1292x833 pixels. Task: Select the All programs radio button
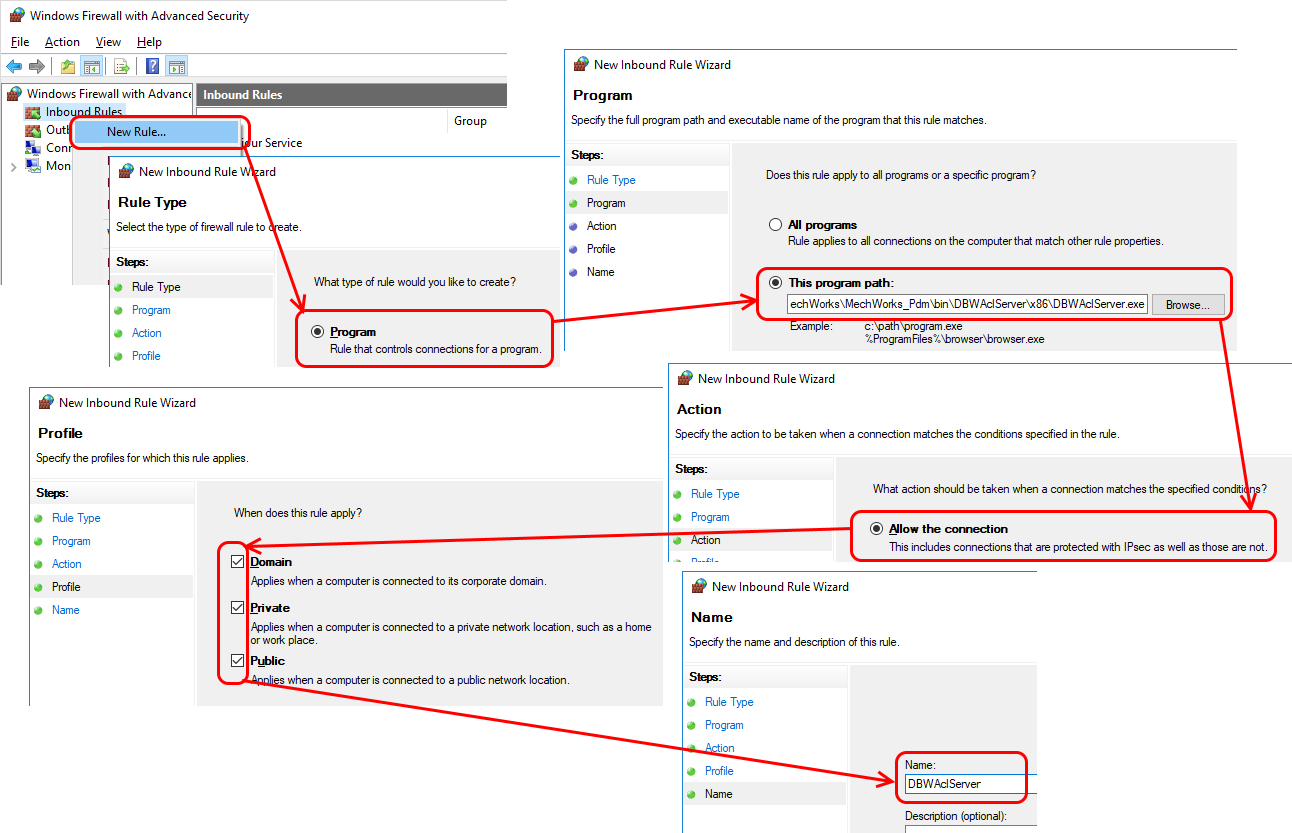[775, 225]
